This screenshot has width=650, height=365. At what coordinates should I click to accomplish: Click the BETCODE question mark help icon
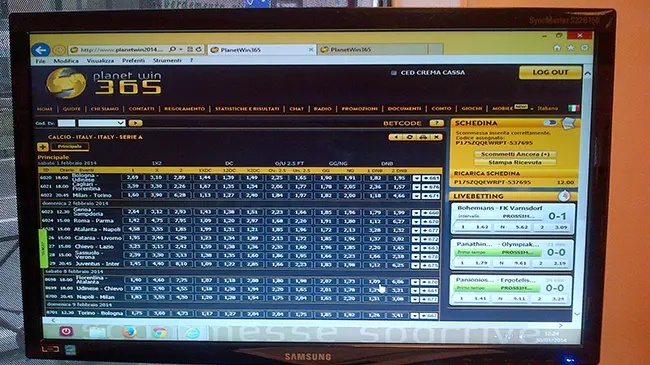[x=437, y=123]
